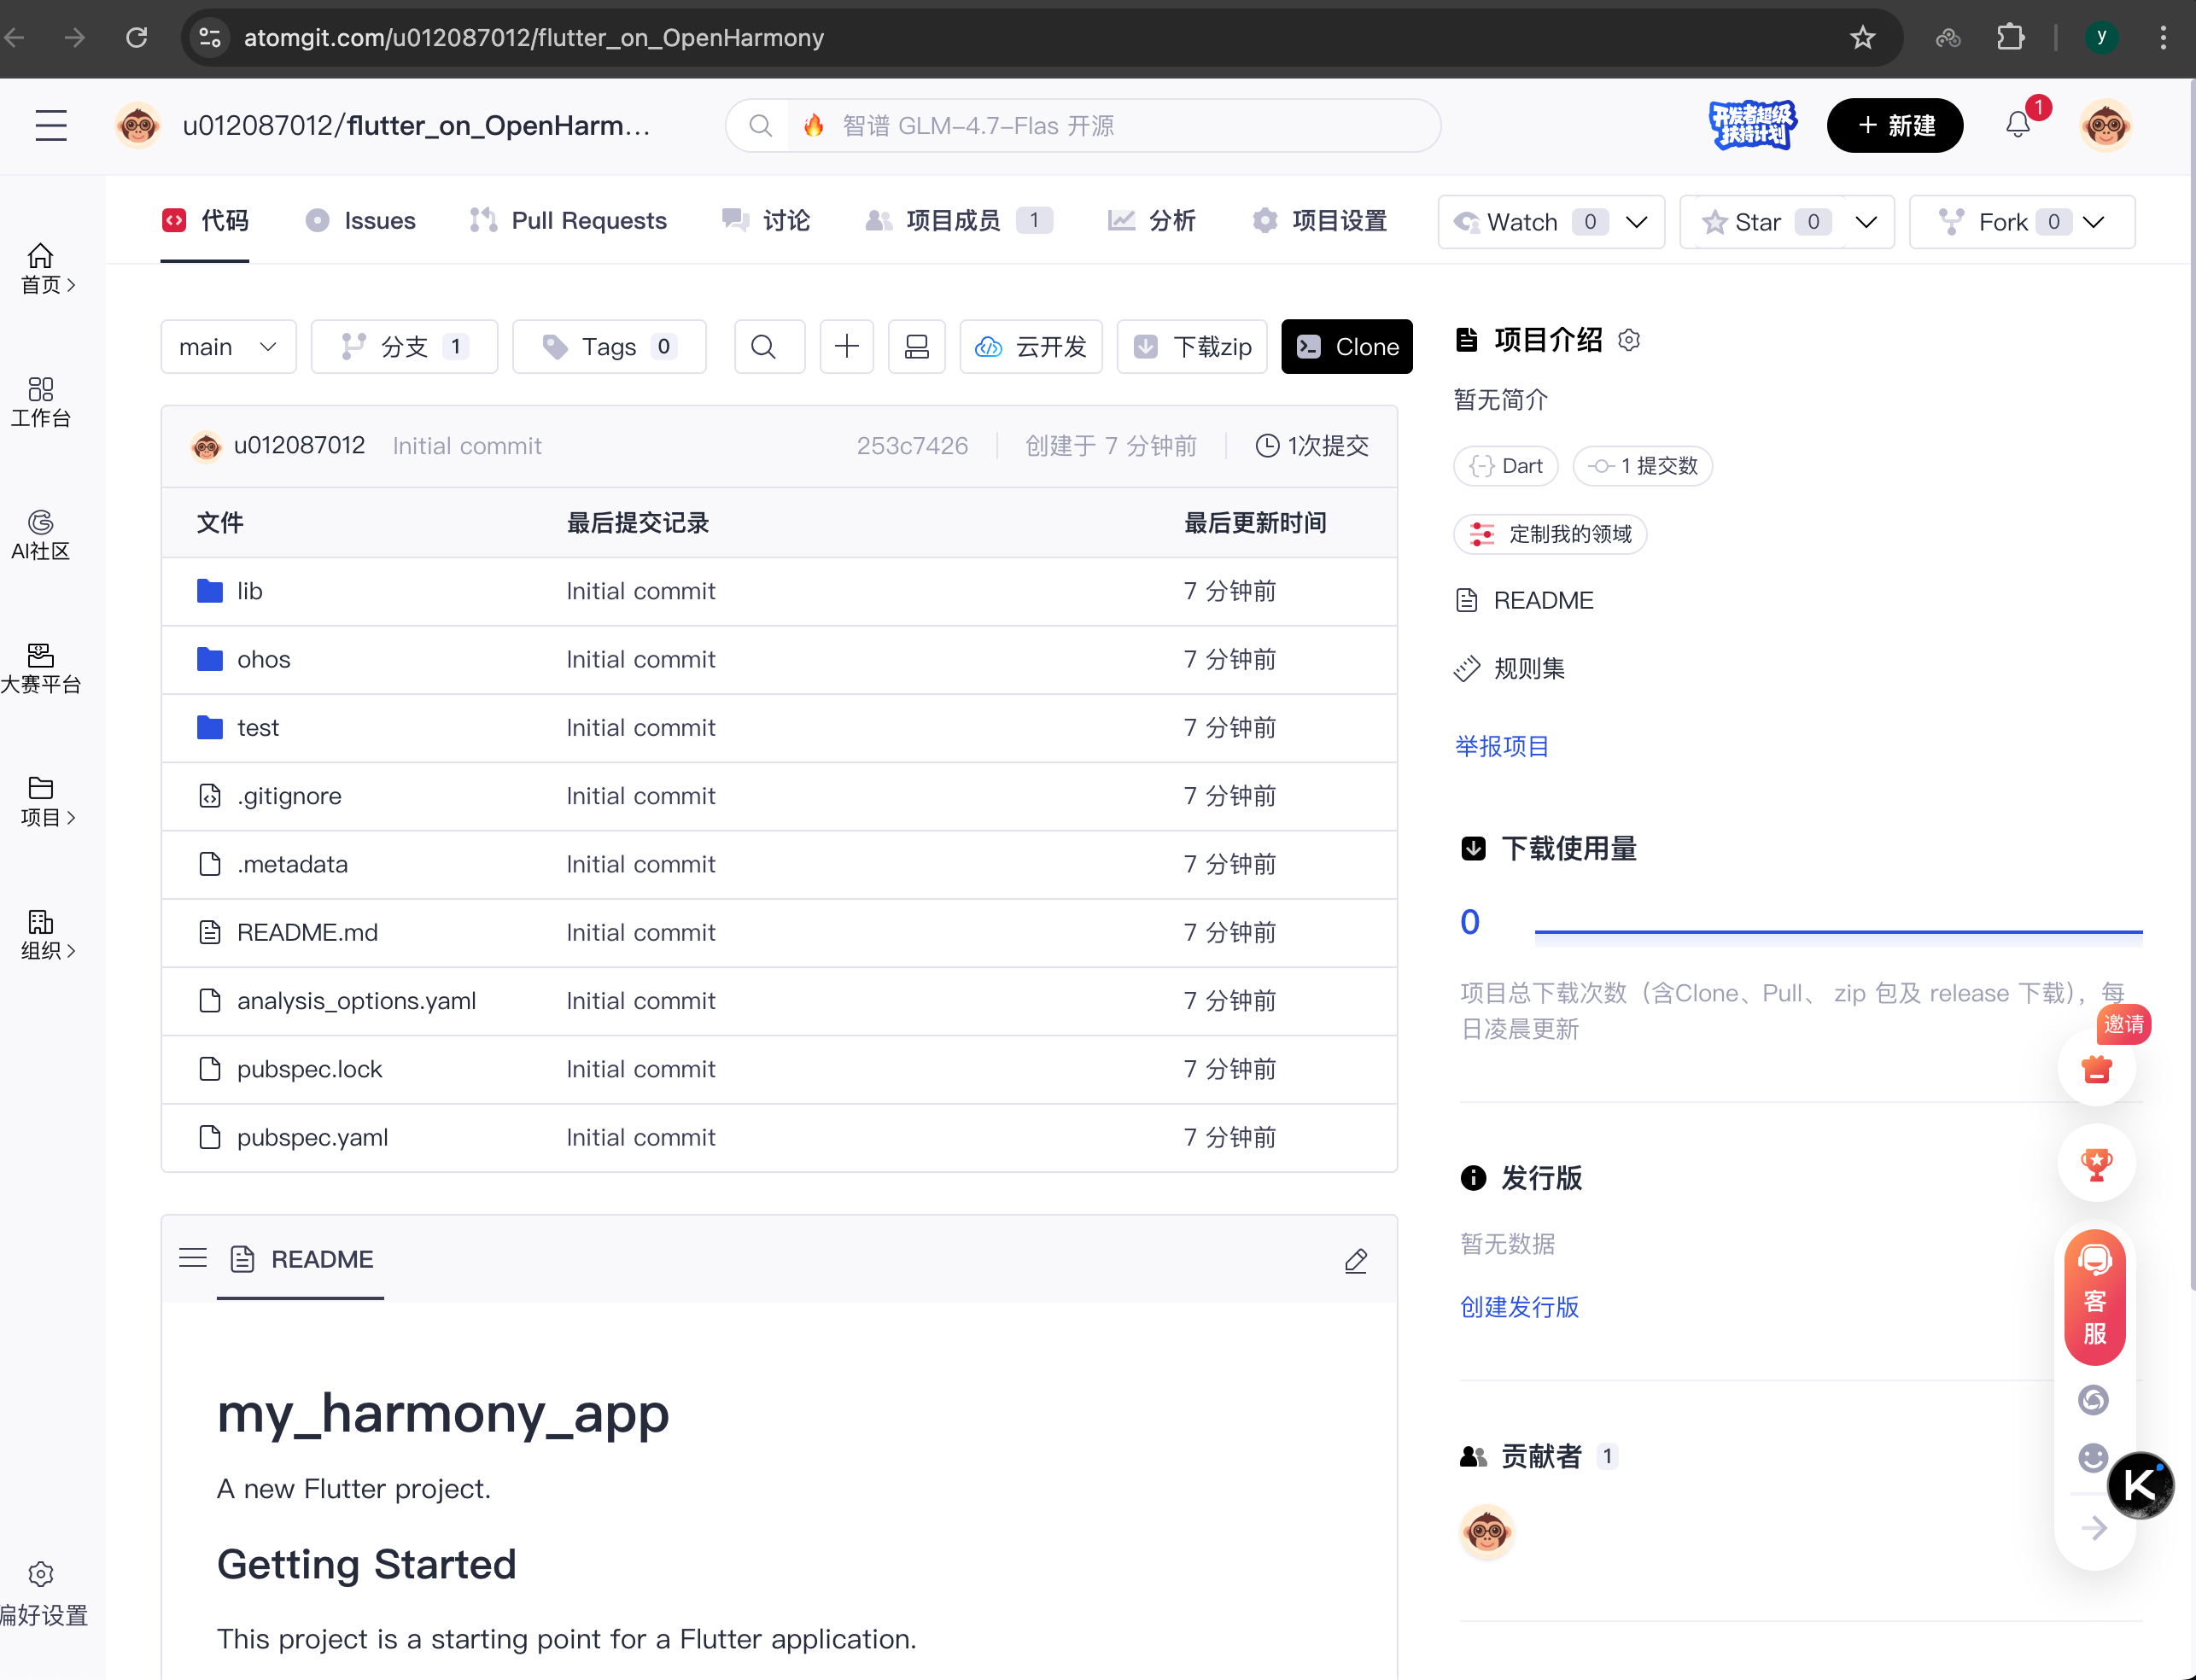Reload the browser page
This screenshot has width=2196, height=1680.
click(137, 38)
